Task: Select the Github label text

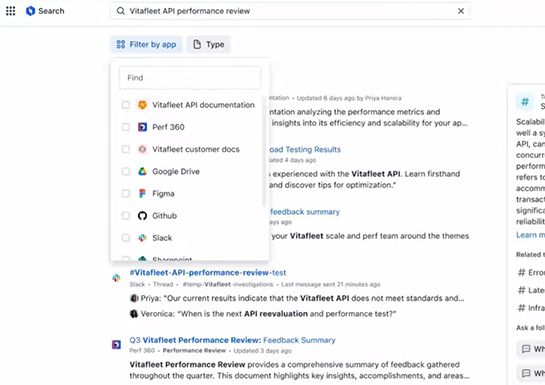Action: (165, 216)
